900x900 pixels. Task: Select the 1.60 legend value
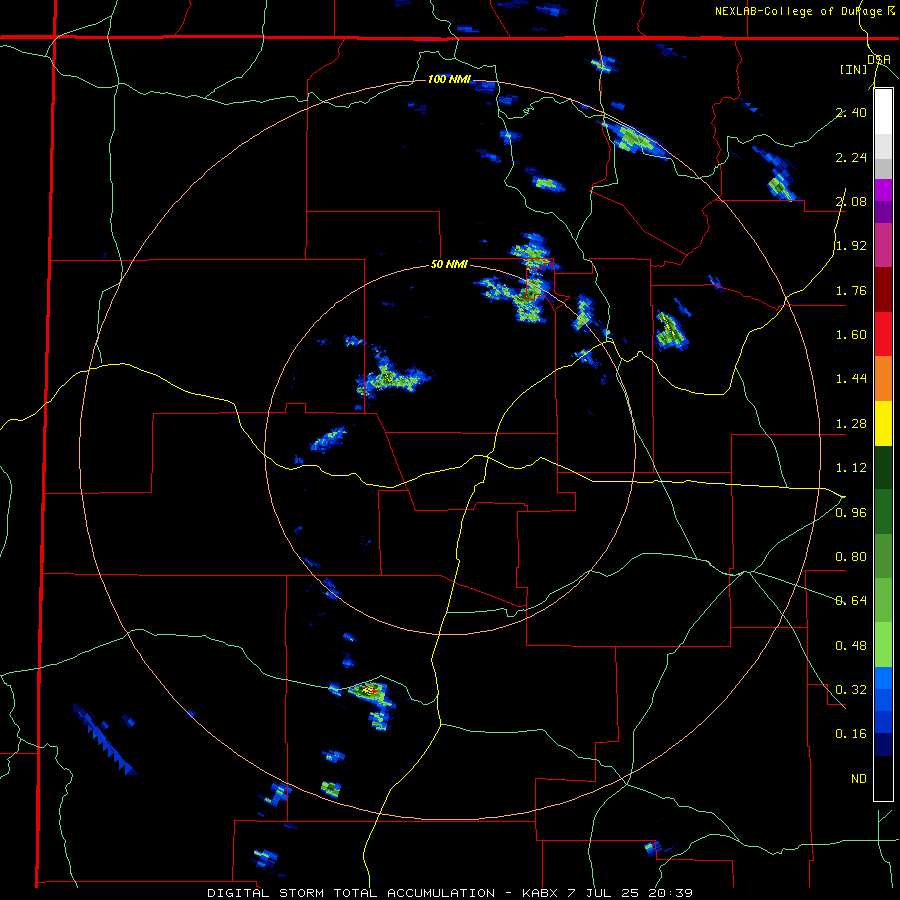click(851, 335)
